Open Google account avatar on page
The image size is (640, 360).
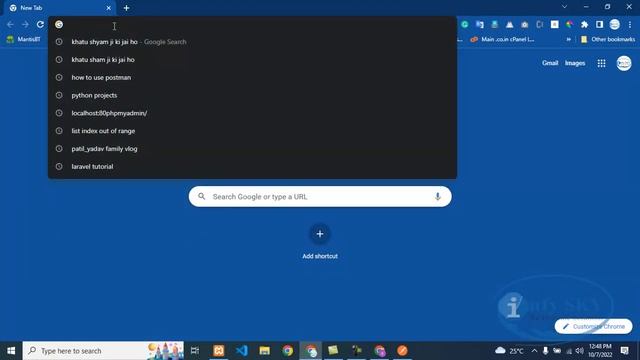[624, 63]
